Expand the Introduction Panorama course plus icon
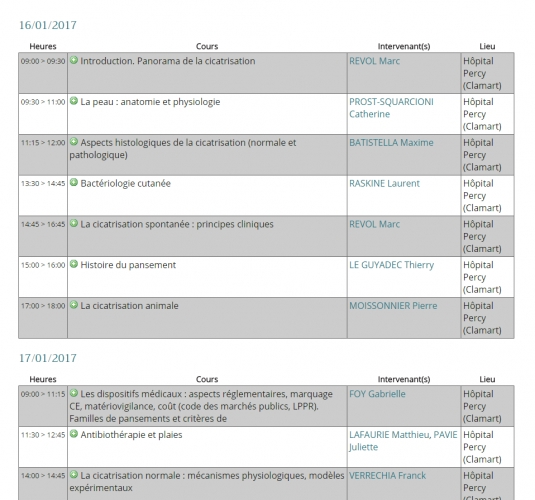Image resolution: width=535 pixels, height=500 pixels. coord(74,60)
